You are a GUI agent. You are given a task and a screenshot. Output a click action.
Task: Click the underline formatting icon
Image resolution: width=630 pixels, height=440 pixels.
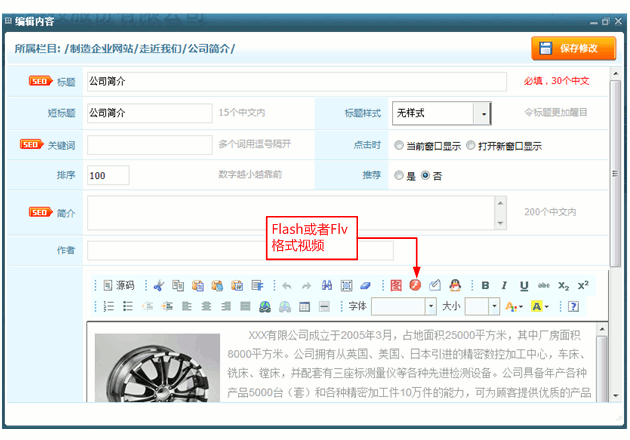click(x=524, y=285)
